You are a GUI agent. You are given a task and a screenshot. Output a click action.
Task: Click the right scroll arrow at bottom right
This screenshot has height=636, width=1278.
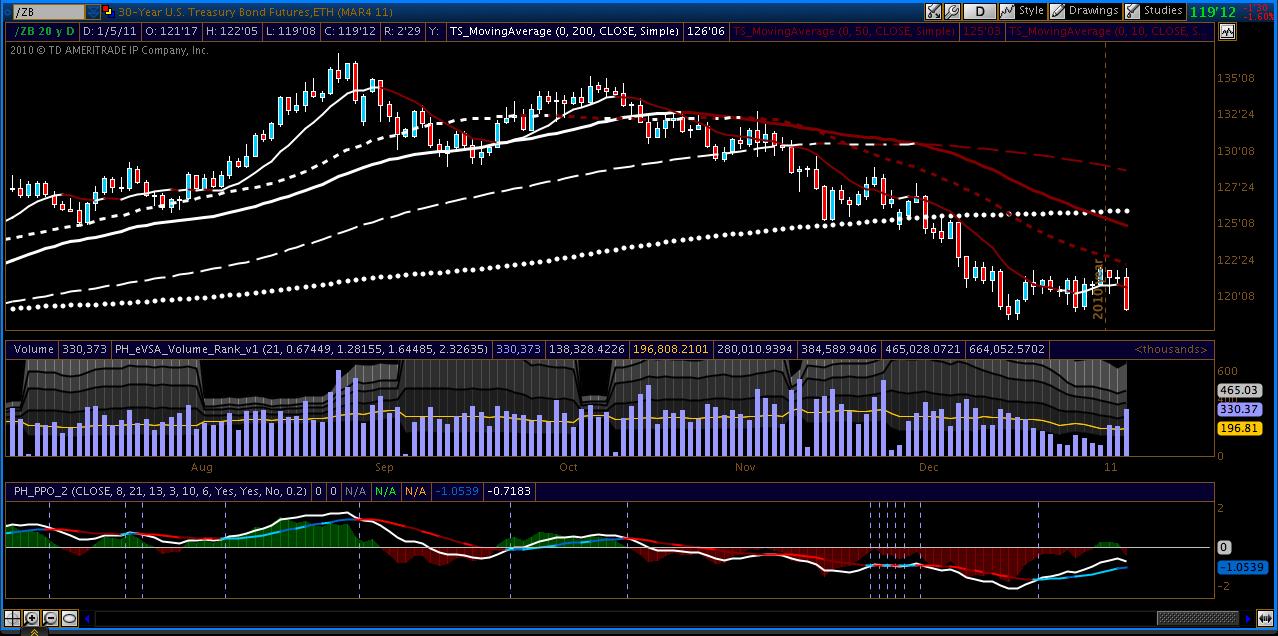[1246, 618]
